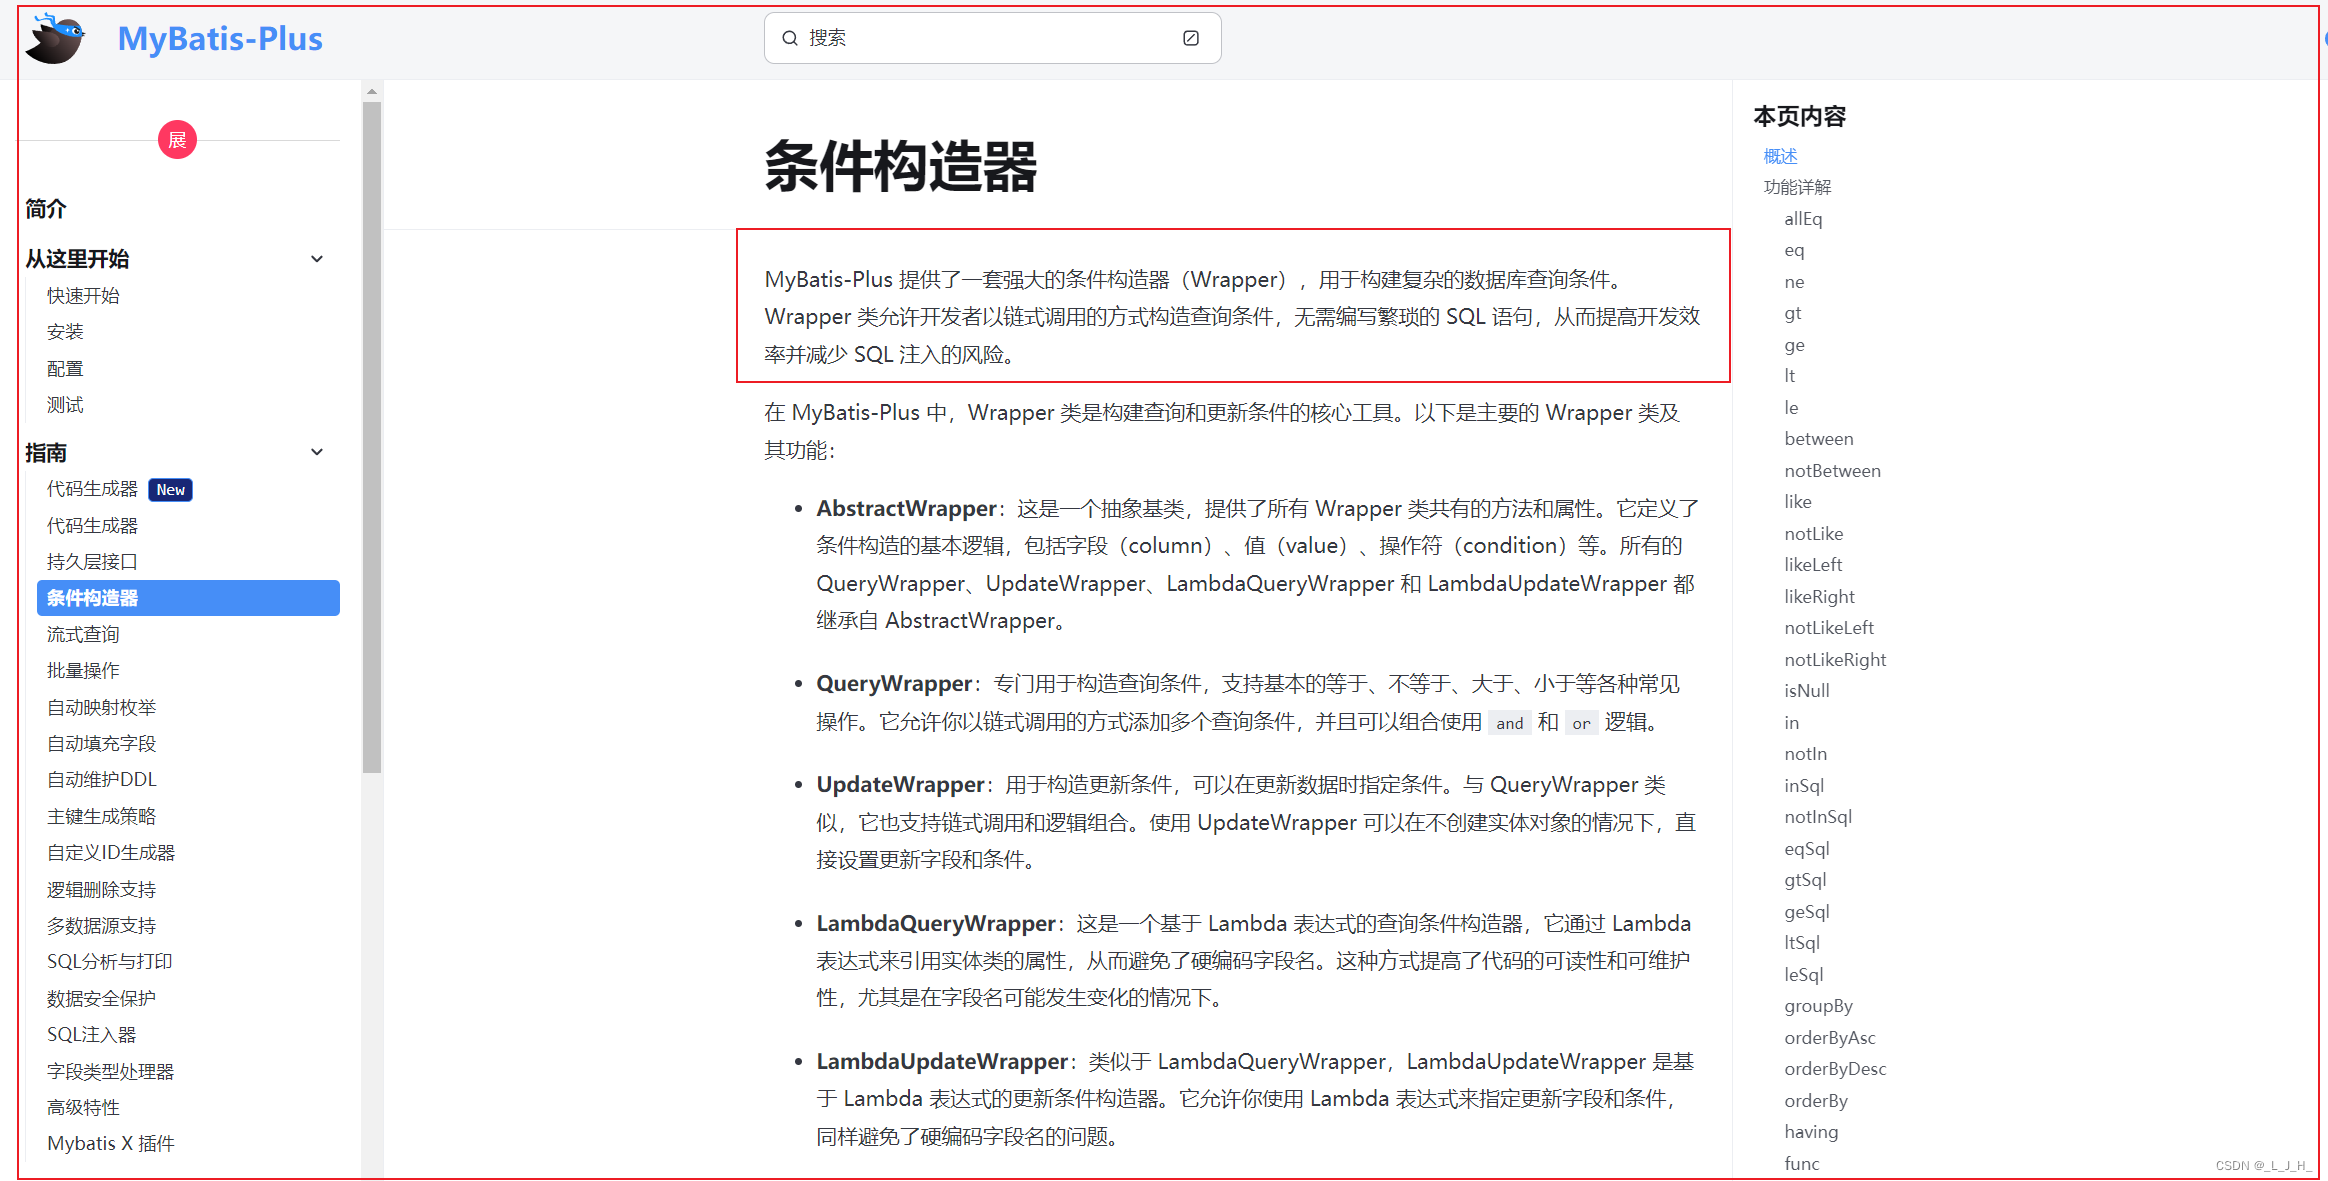Click the edit icon in the search box
Image resolution: width=2328 pixels, height=1181 pixels.
click(1190, 38)
